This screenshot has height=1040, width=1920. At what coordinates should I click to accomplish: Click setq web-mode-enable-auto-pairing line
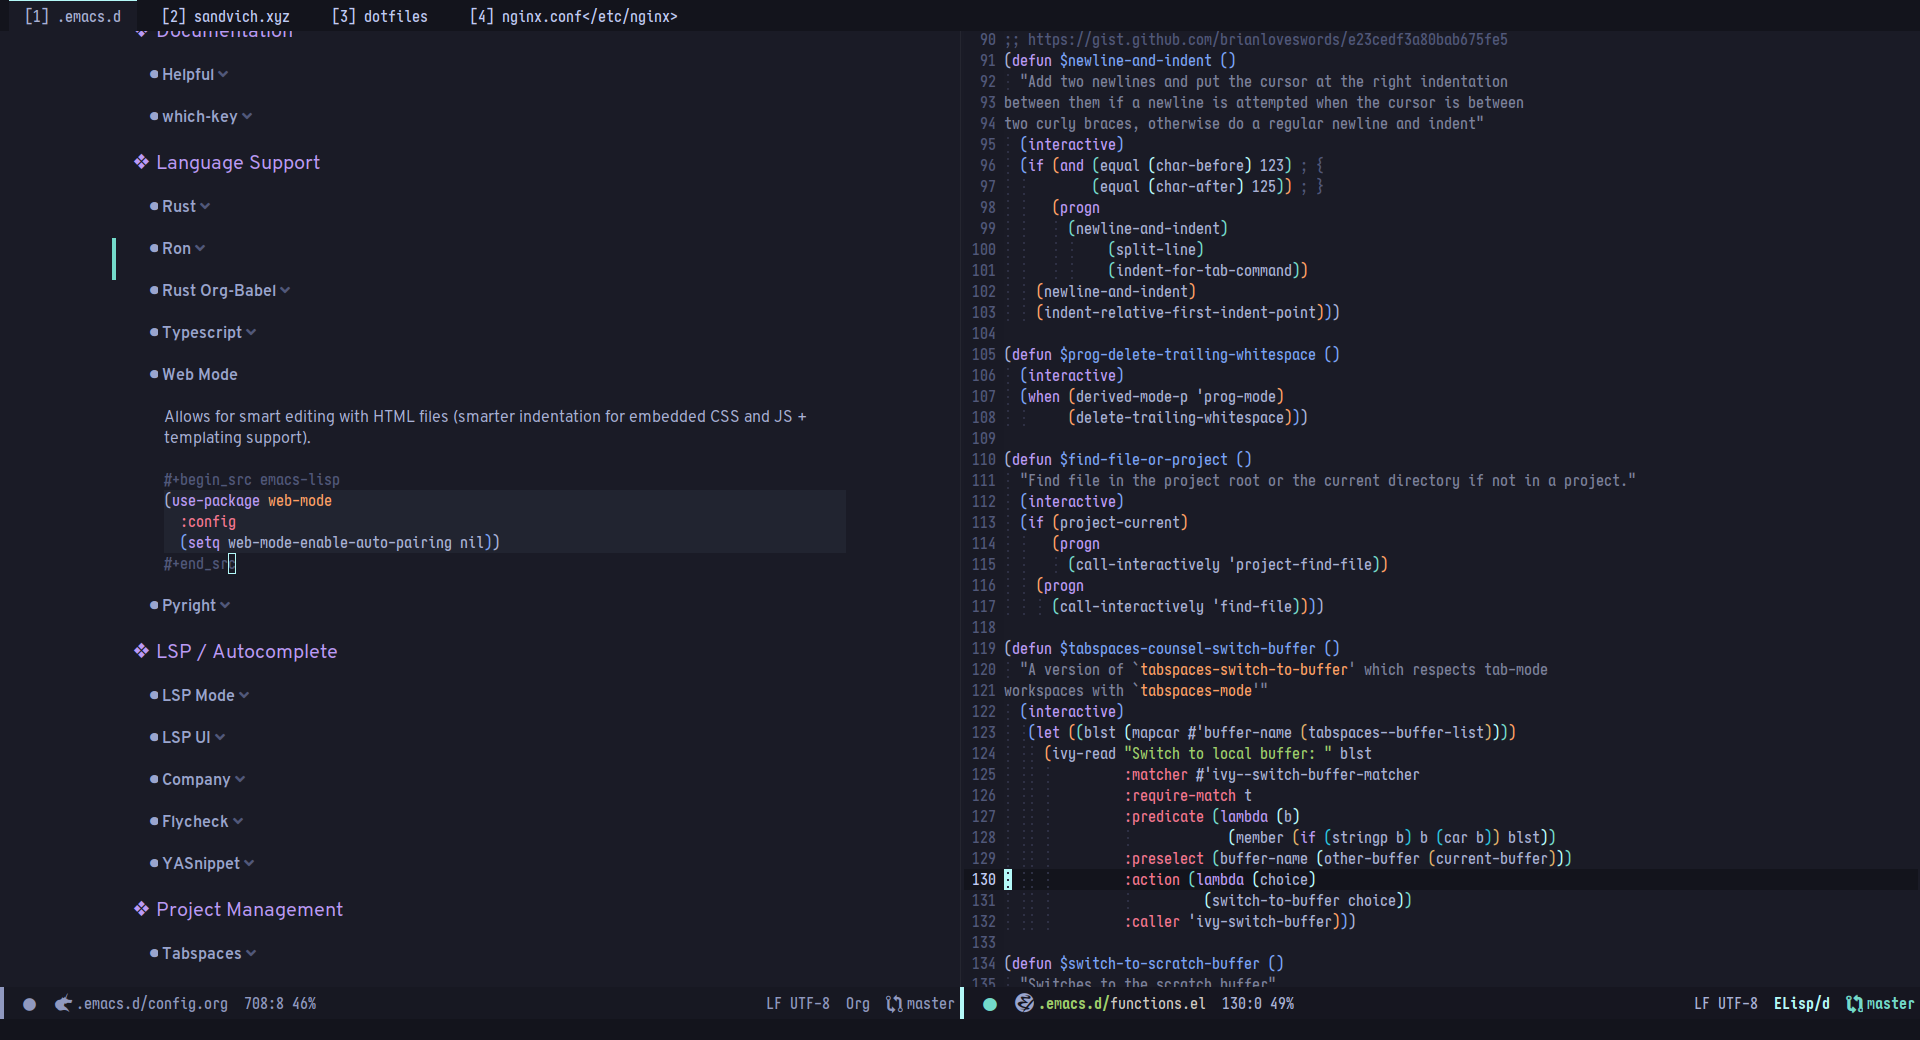[340, 543]
